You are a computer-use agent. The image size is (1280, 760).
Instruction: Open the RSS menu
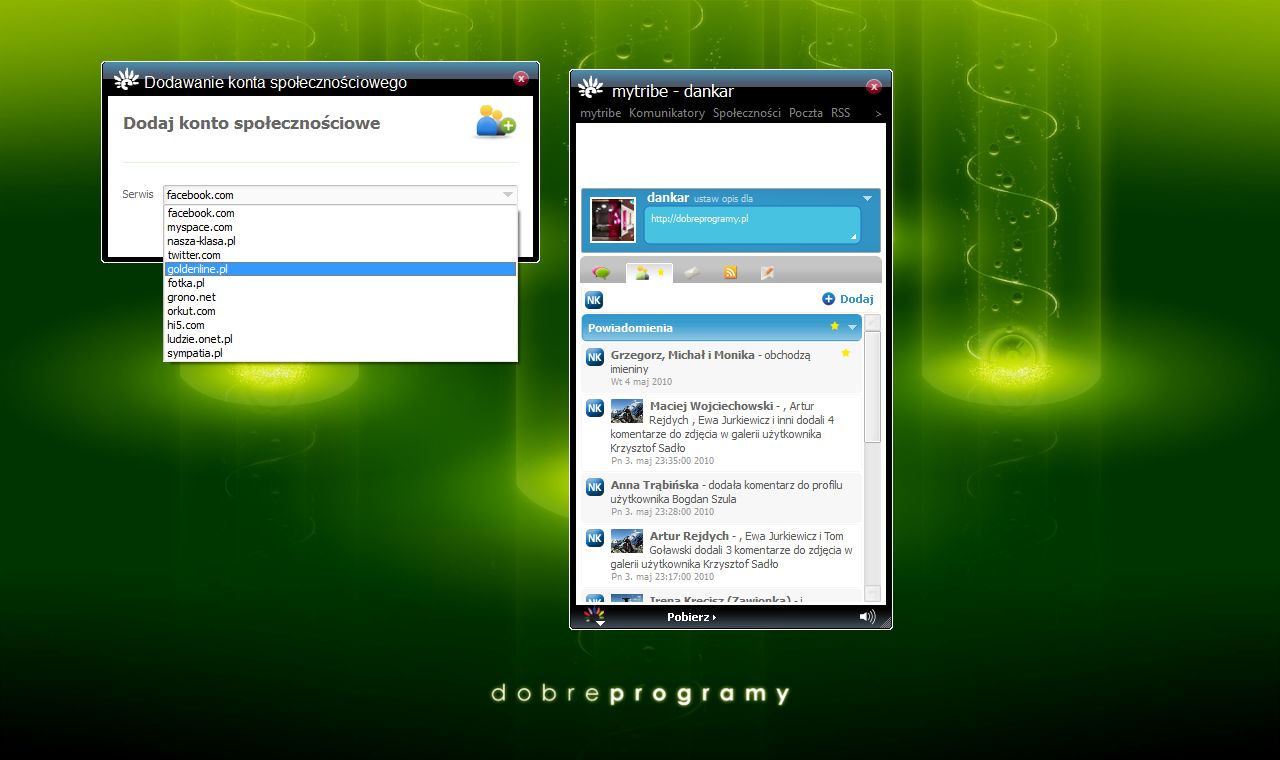coord(841,113)
